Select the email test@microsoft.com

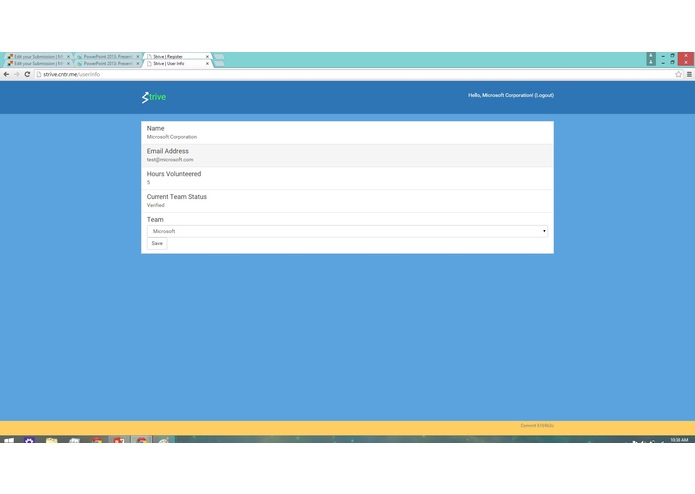pos(170,159)
